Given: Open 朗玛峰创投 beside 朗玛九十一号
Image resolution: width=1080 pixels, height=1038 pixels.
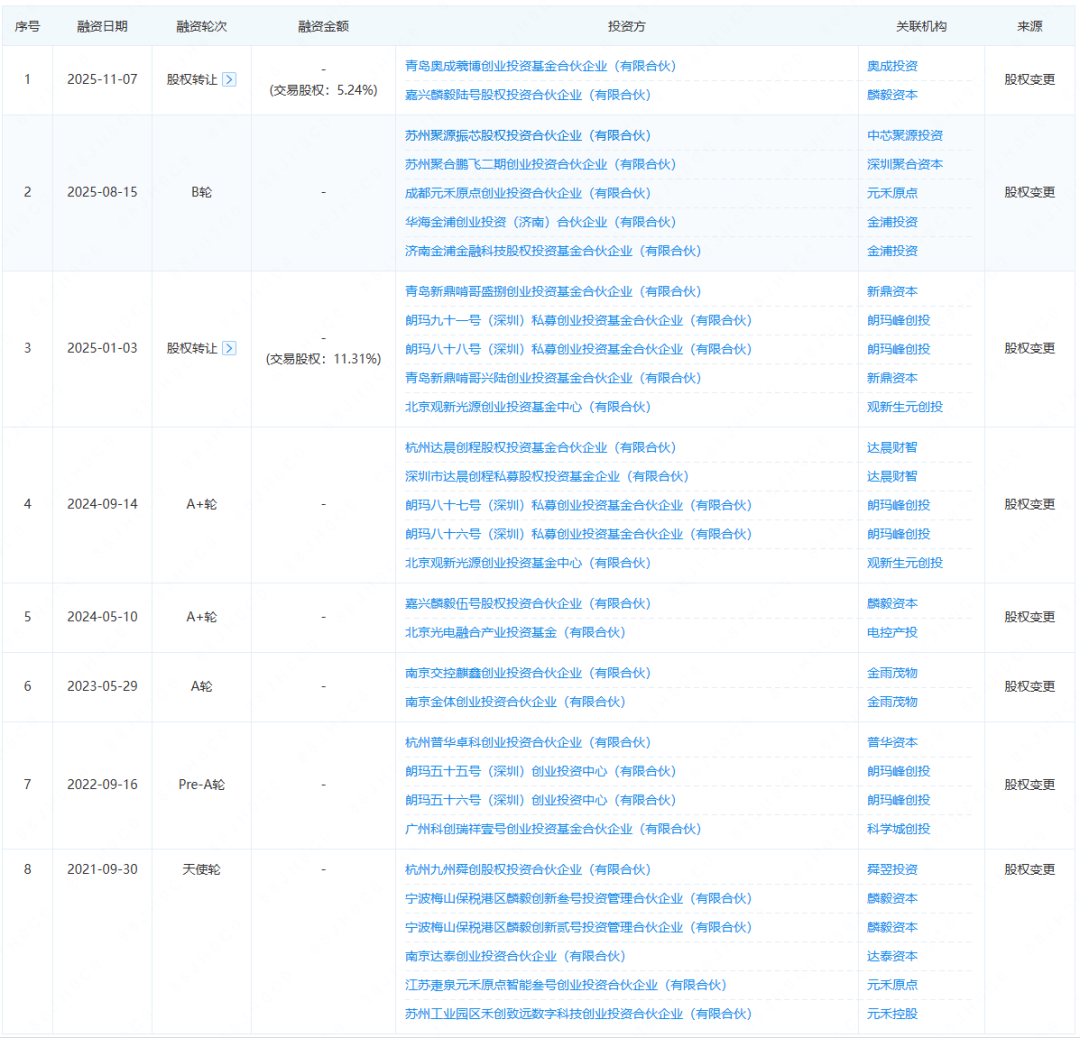Looking at the screenshot, I should pos(898,321).
